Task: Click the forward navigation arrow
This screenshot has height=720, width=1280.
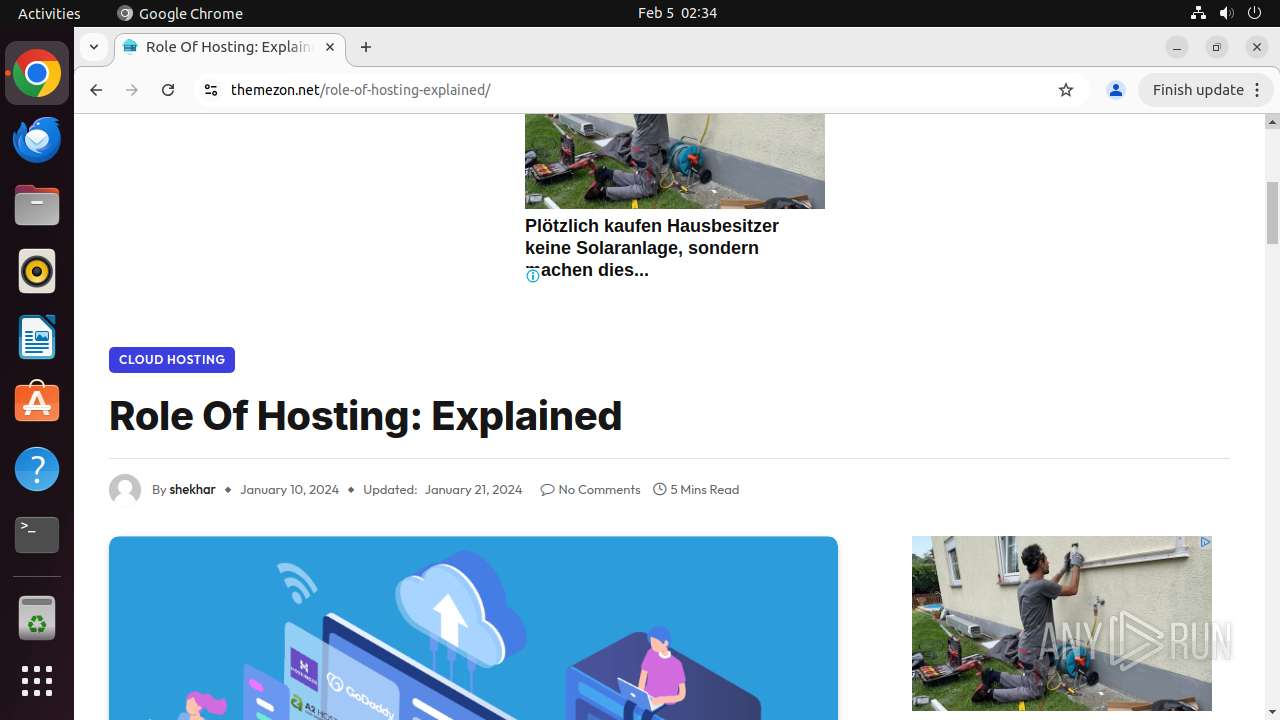Action: [x=132, y=90]
